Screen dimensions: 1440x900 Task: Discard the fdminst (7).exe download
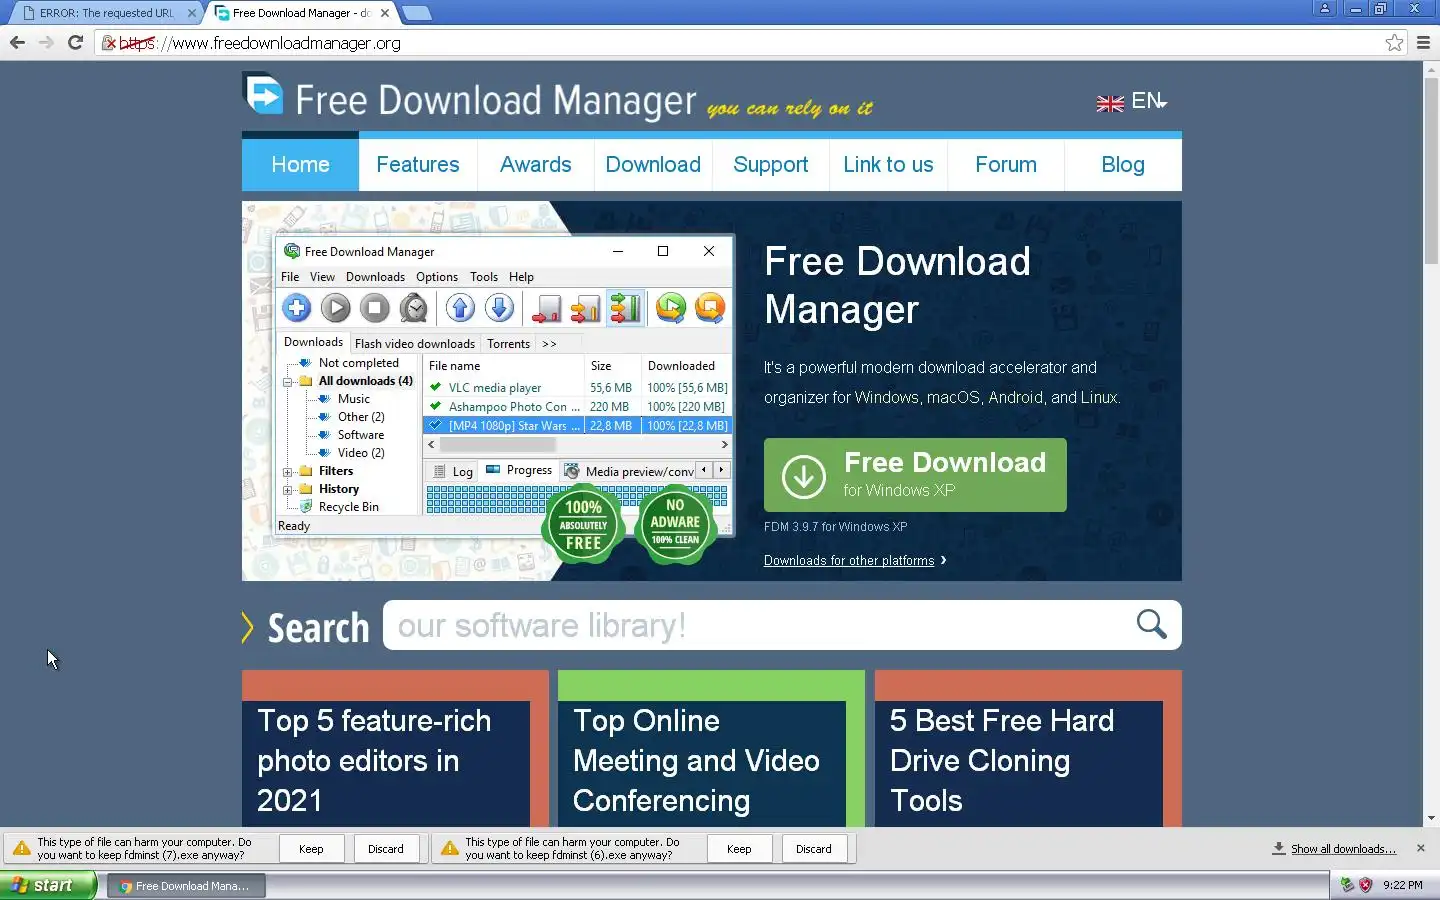pos(386,849)
